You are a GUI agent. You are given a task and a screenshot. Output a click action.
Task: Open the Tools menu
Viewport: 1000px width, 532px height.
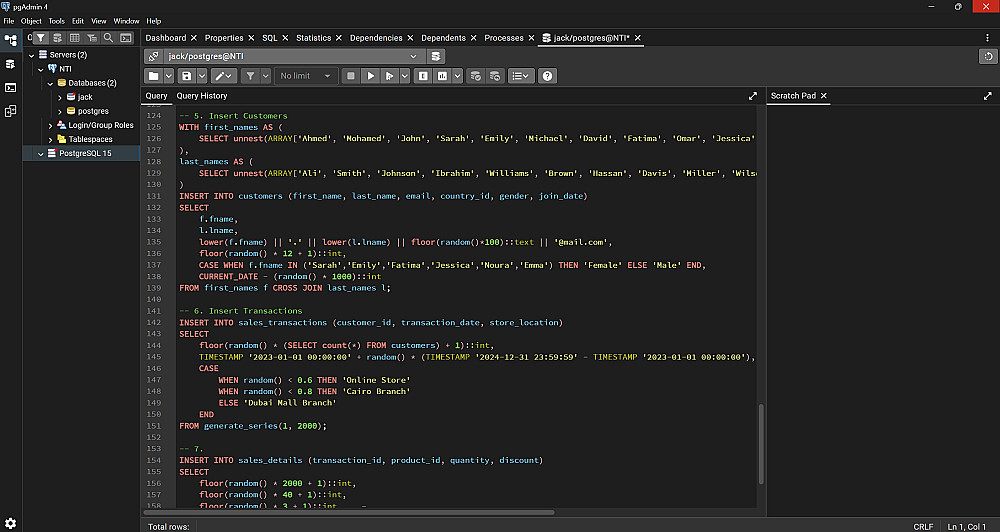(56, 20)
